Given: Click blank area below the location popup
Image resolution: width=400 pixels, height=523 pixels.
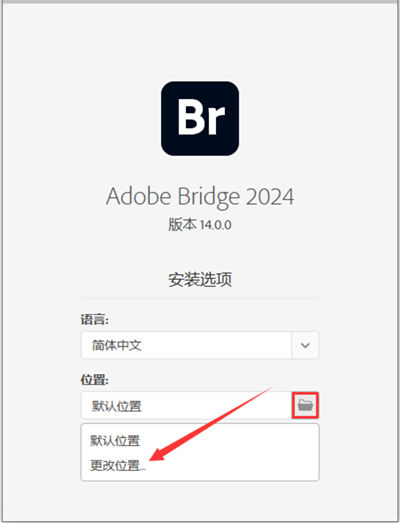Looking at the screenshot, I should [x=200, y=500].
